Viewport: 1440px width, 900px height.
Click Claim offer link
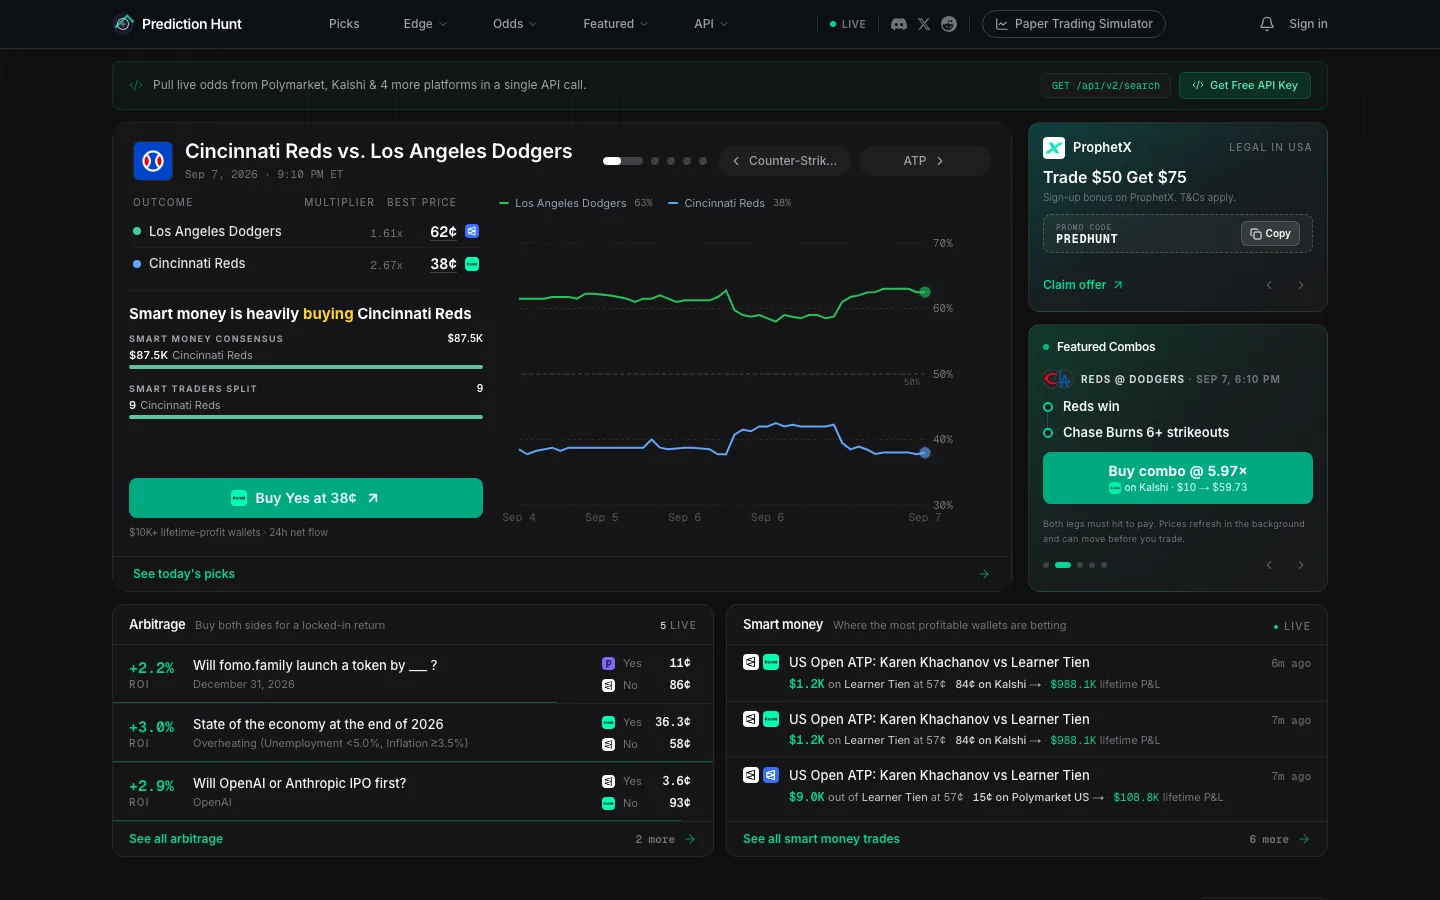coord(1083,285)
